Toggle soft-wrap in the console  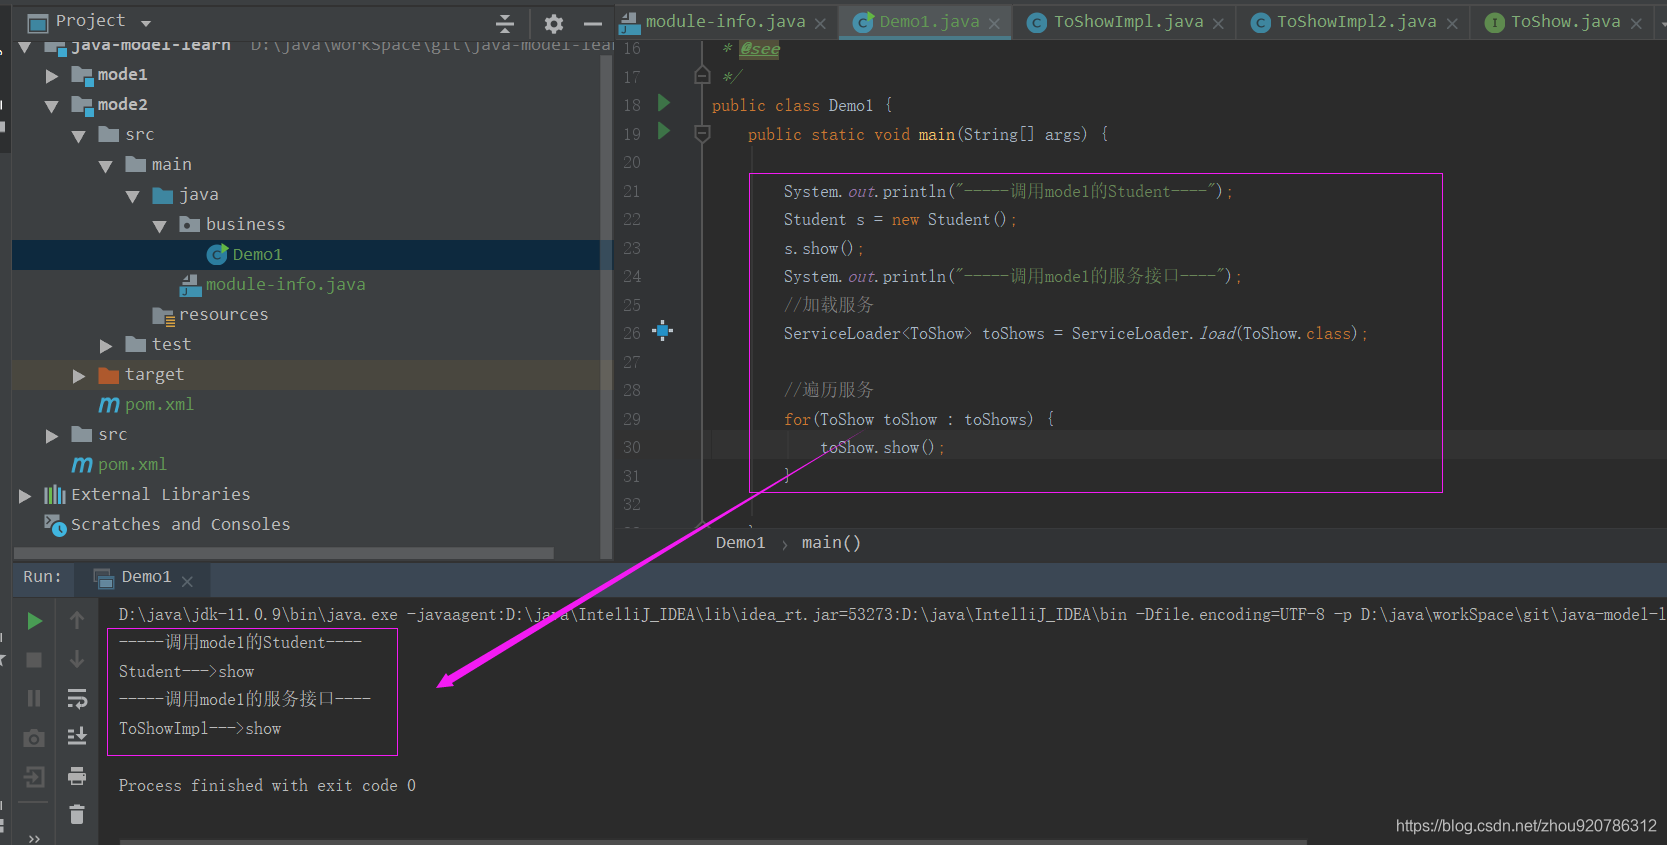coord(77,698)
